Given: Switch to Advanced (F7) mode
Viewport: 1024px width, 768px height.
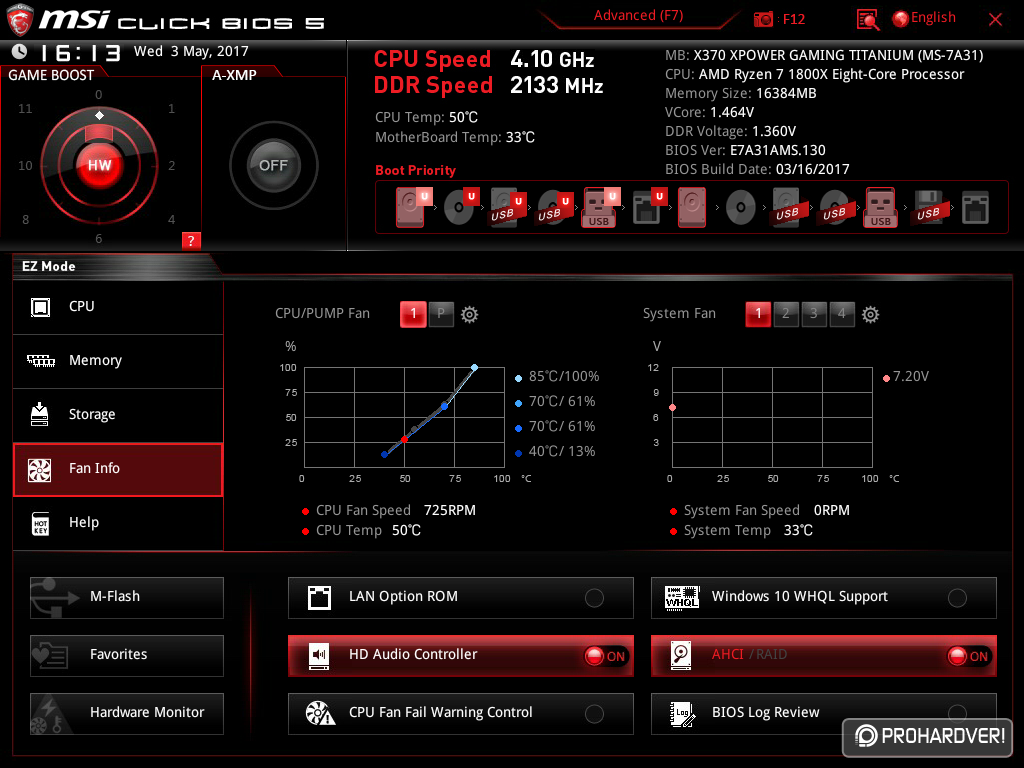Looking at the screenshot, I should click(x=638, y=16).
